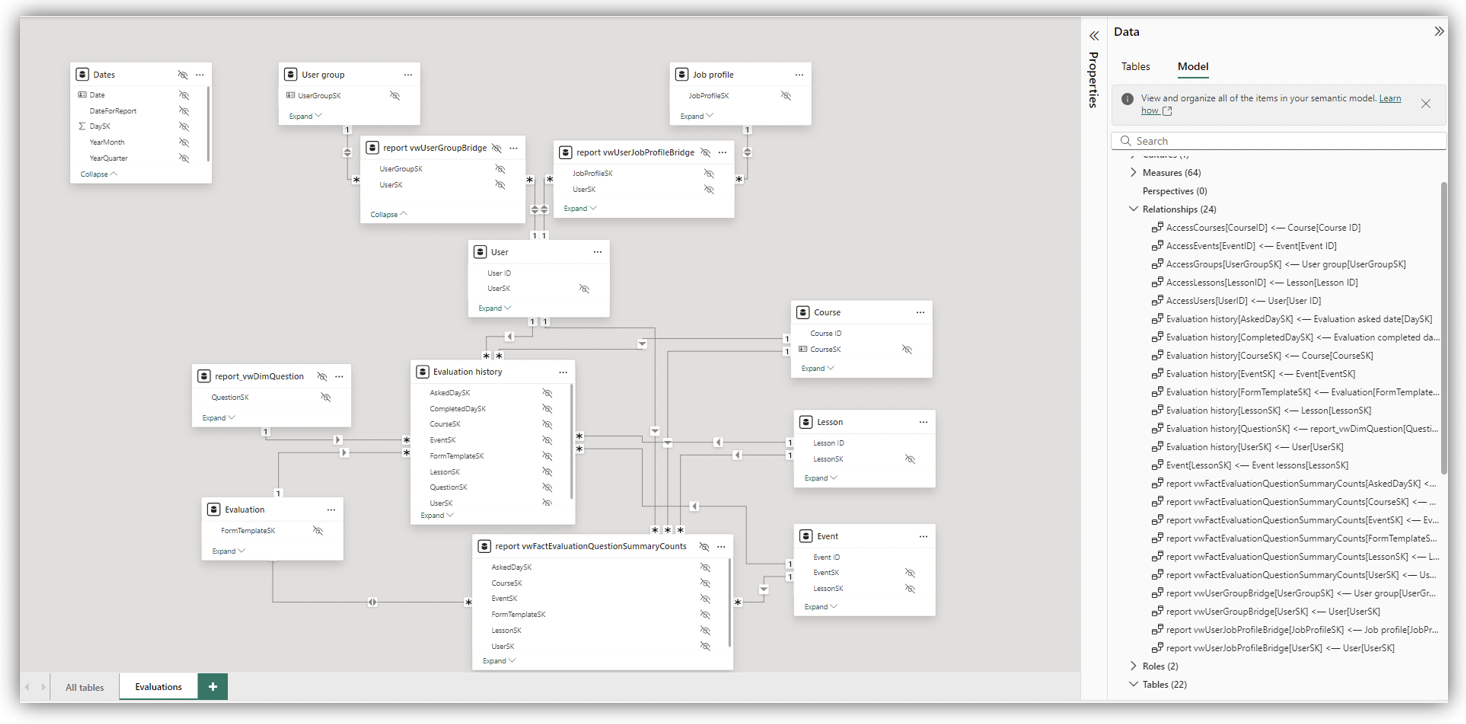Viewport: 1466px width, 724px height.
Task: Collapse the Relationships (24) tree node
Action: tap(1133, 210)
